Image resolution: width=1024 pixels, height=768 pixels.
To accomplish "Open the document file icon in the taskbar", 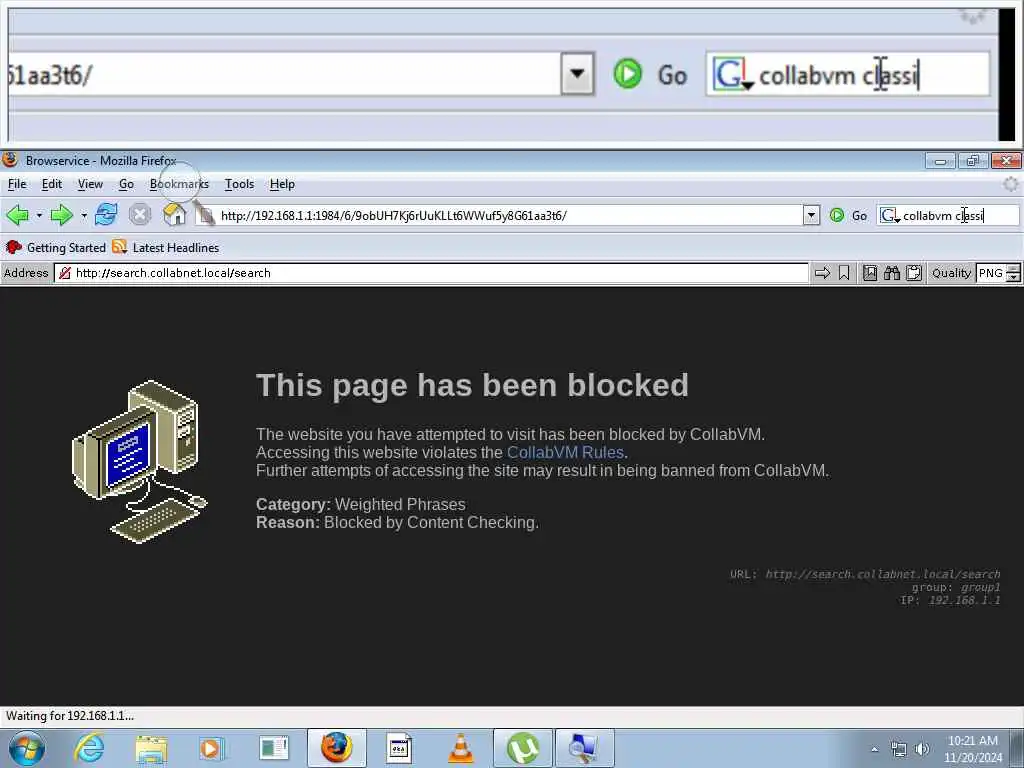I will (x=398, y=748).
